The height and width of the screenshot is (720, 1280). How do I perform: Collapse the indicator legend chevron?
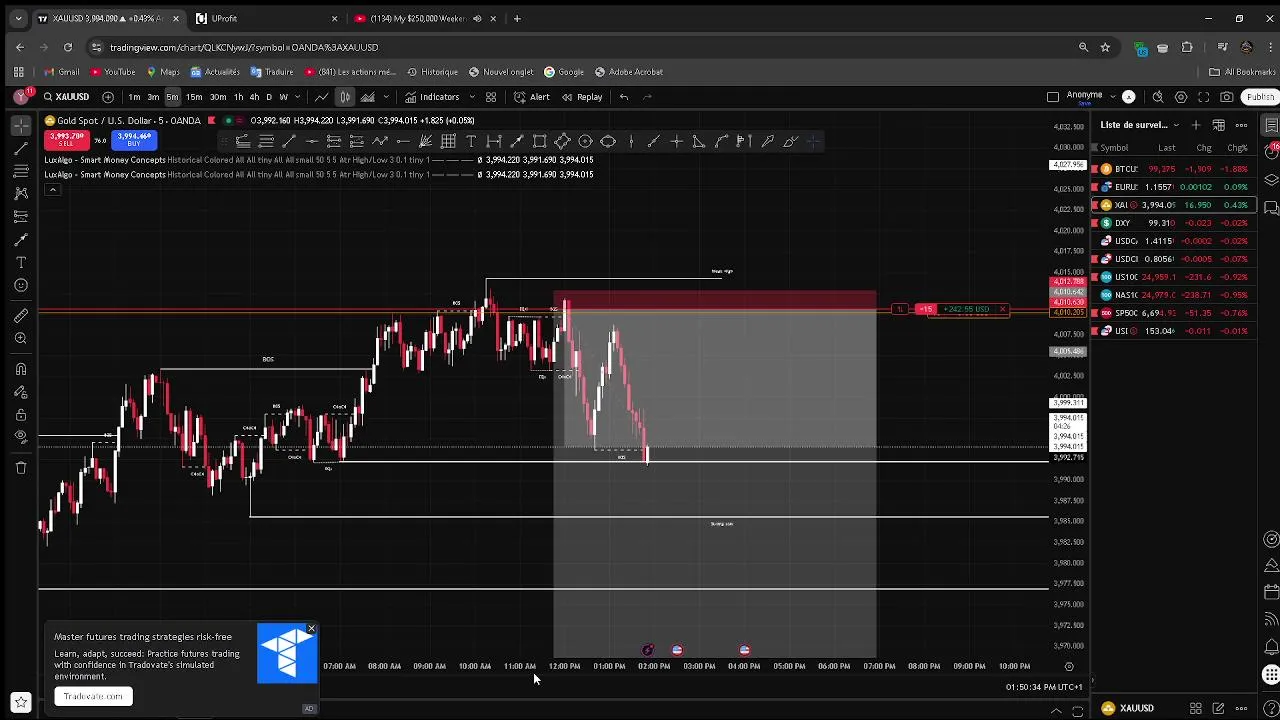52,190
